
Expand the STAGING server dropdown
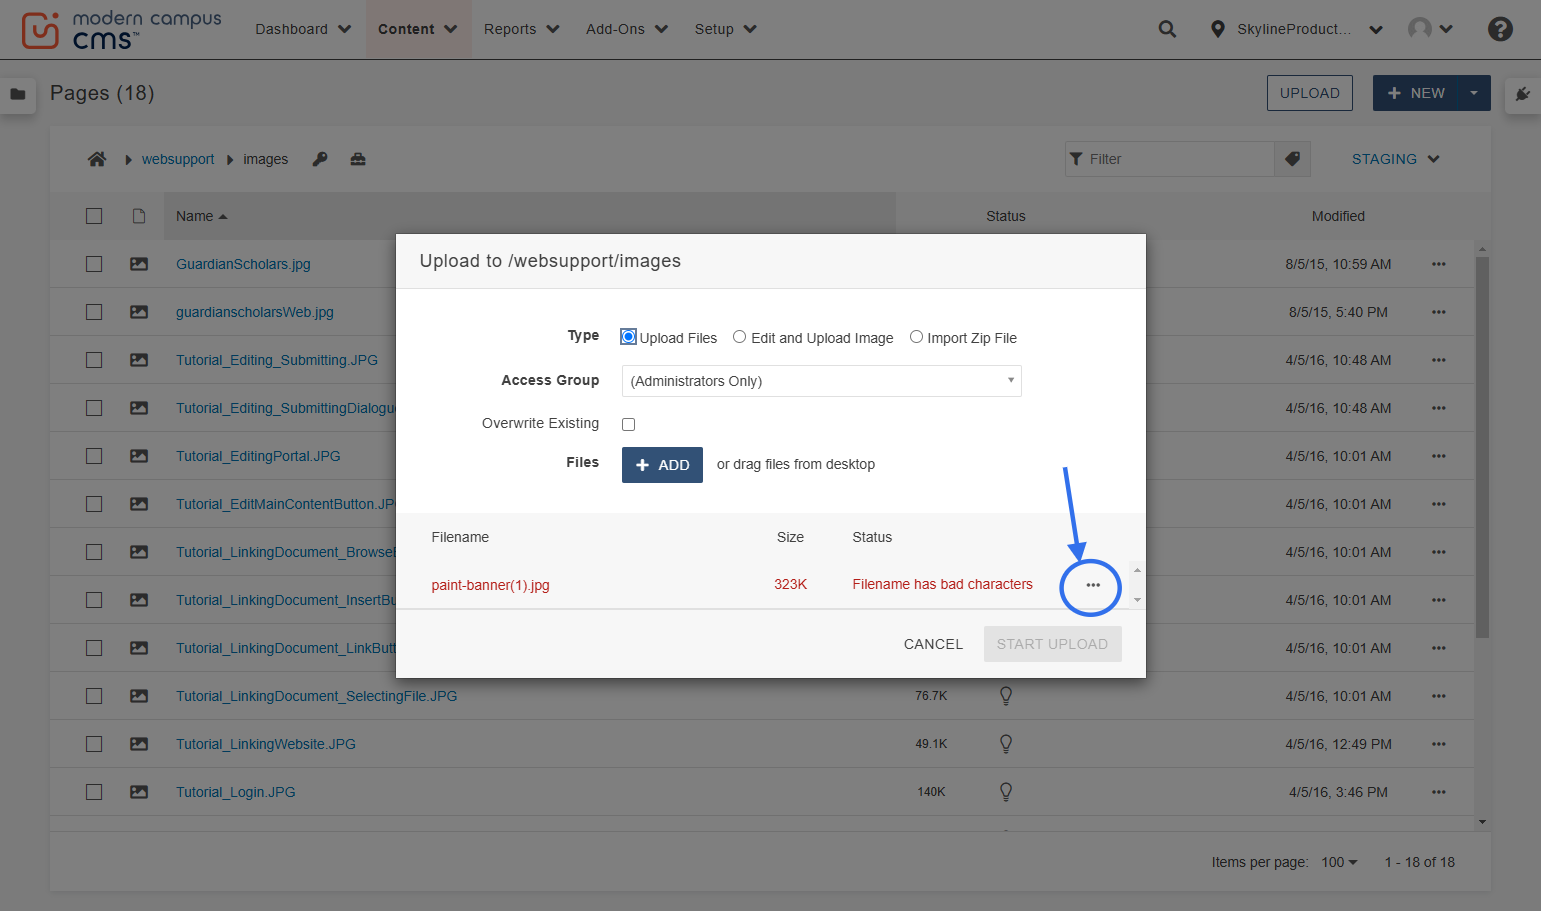(1395, 159)
